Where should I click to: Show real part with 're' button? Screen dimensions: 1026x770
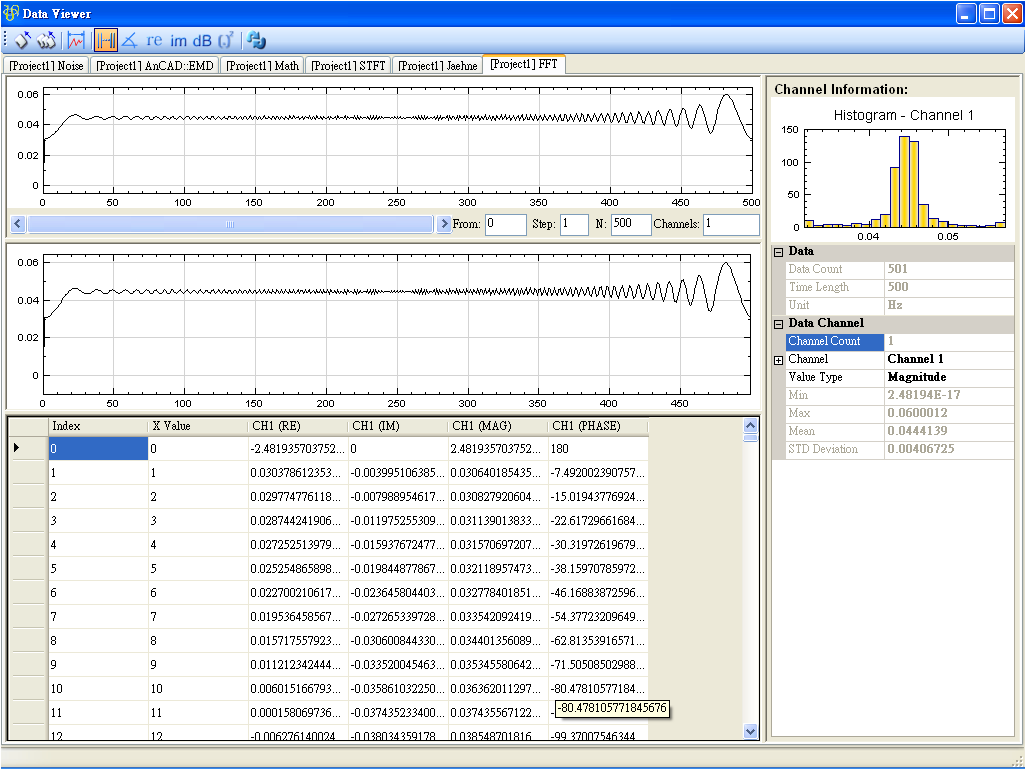tap(154, 41)
